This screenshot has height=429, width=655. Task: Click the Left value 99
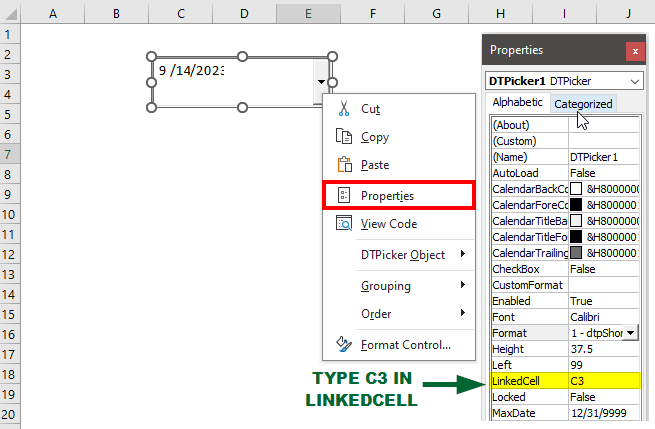604,365
